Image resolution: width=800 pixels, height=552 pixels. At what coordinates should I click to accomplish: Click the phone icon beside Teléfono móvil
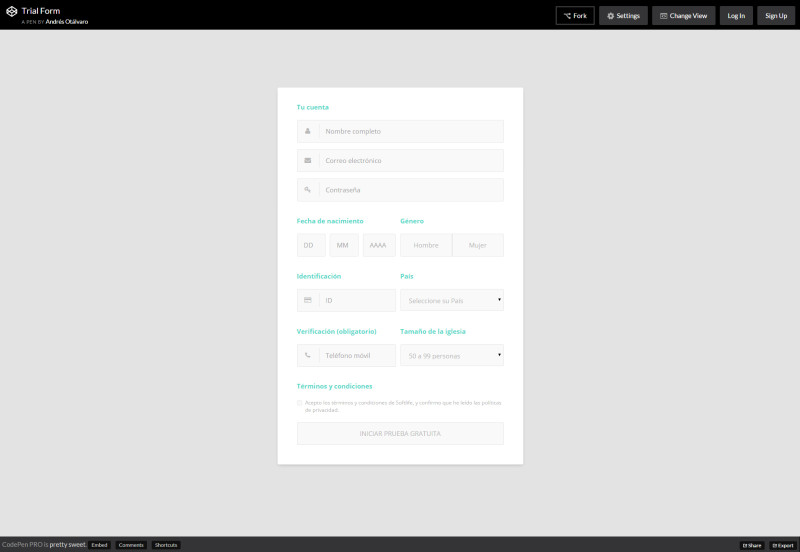pyautogui.click(x=308, y=355)
